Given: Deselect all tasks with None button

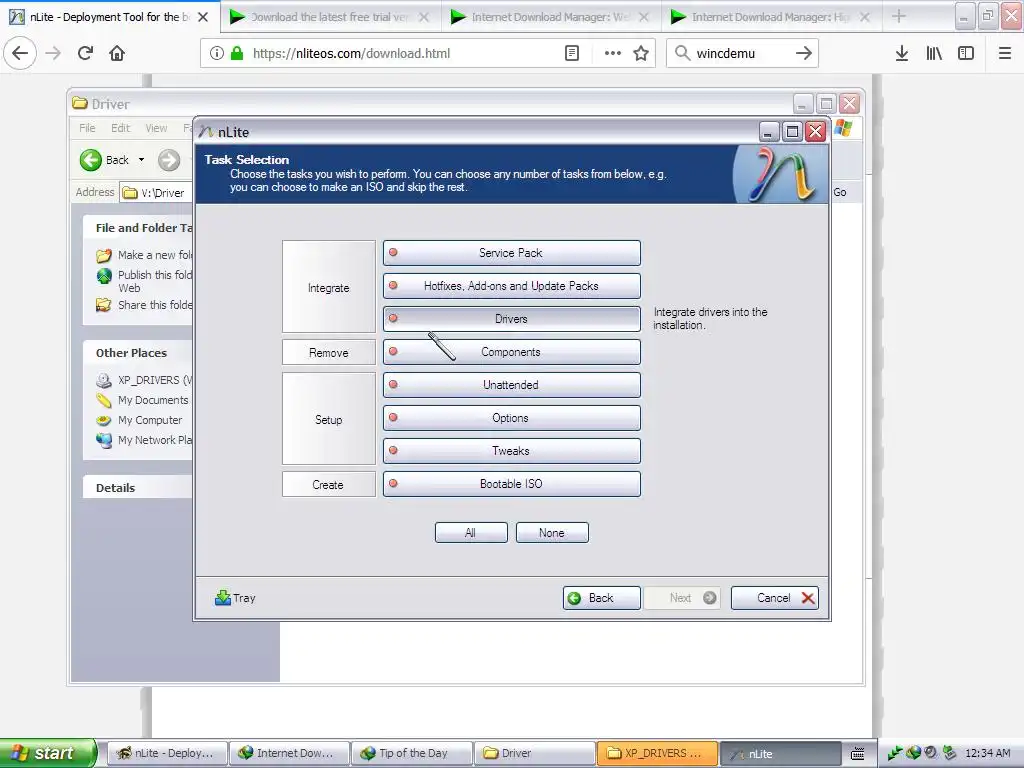Looking at the screenshot, I should click(x=552, y=533).
